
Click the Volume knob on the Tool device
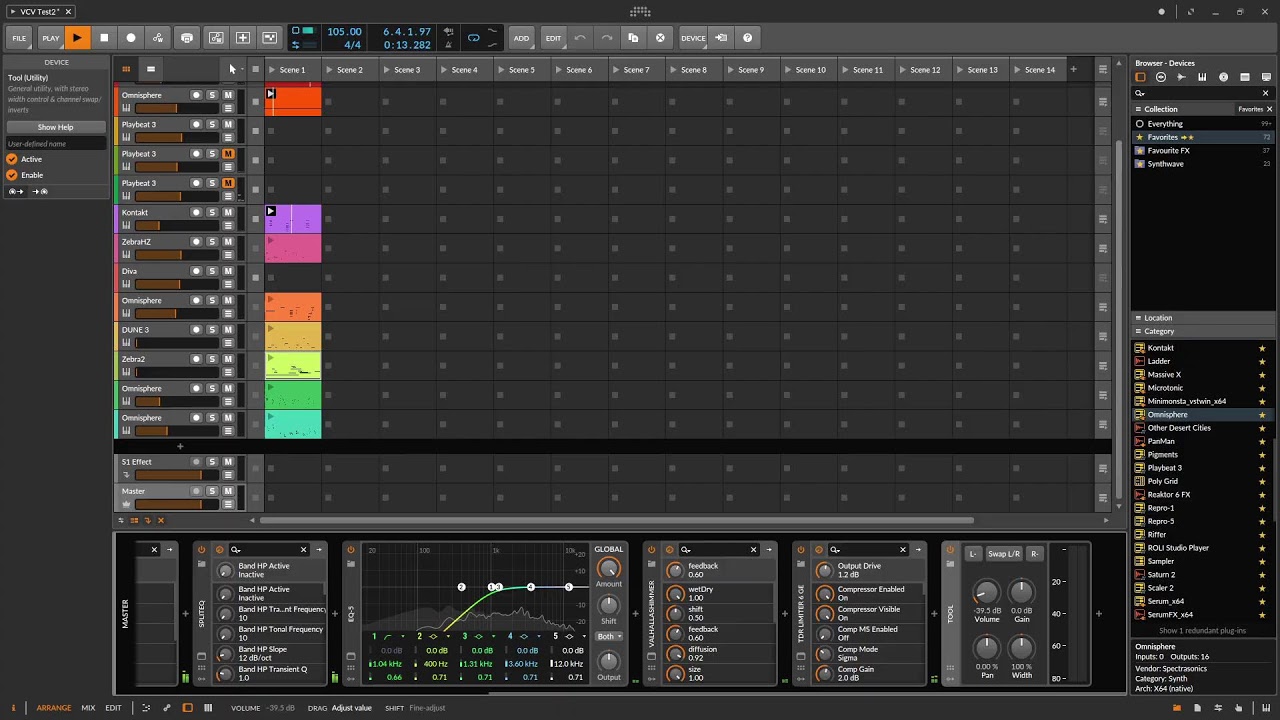tap(986, 593)
